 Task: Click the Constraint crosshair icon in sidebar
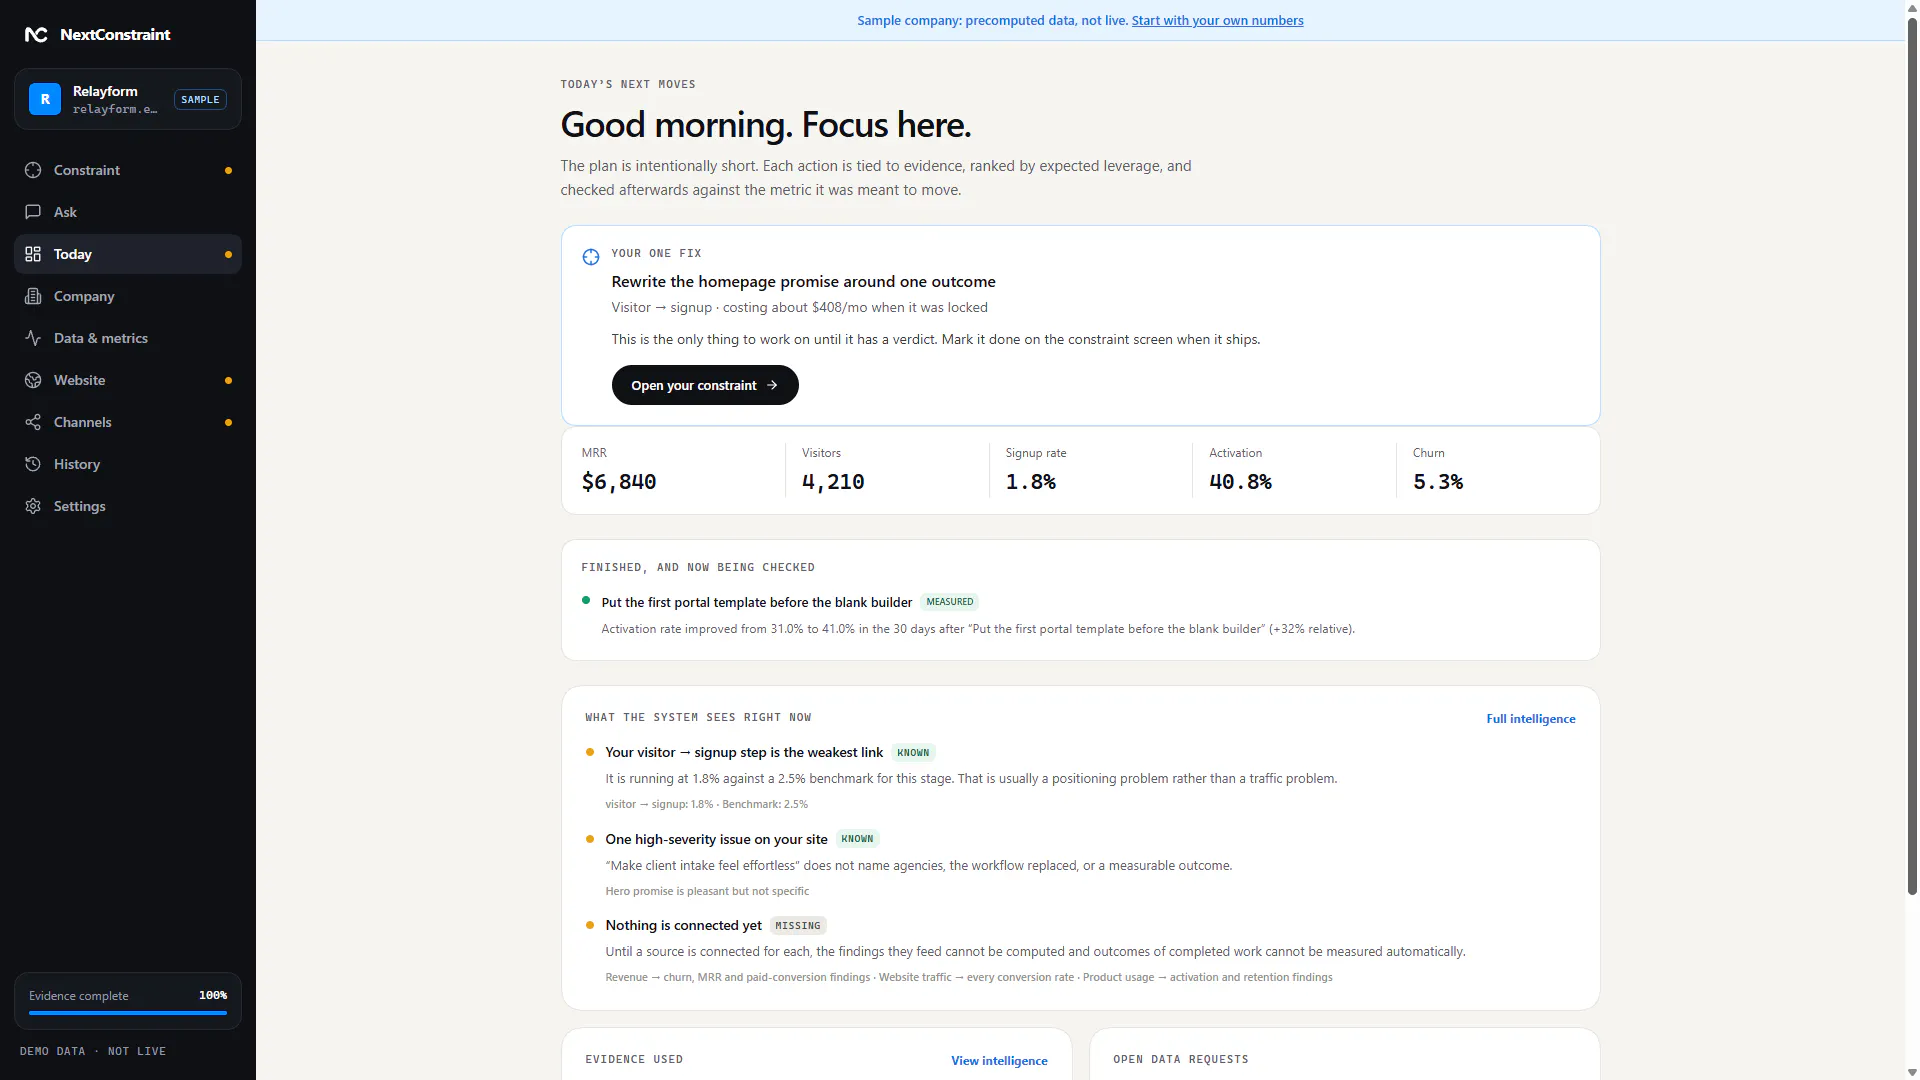point(33,170)
